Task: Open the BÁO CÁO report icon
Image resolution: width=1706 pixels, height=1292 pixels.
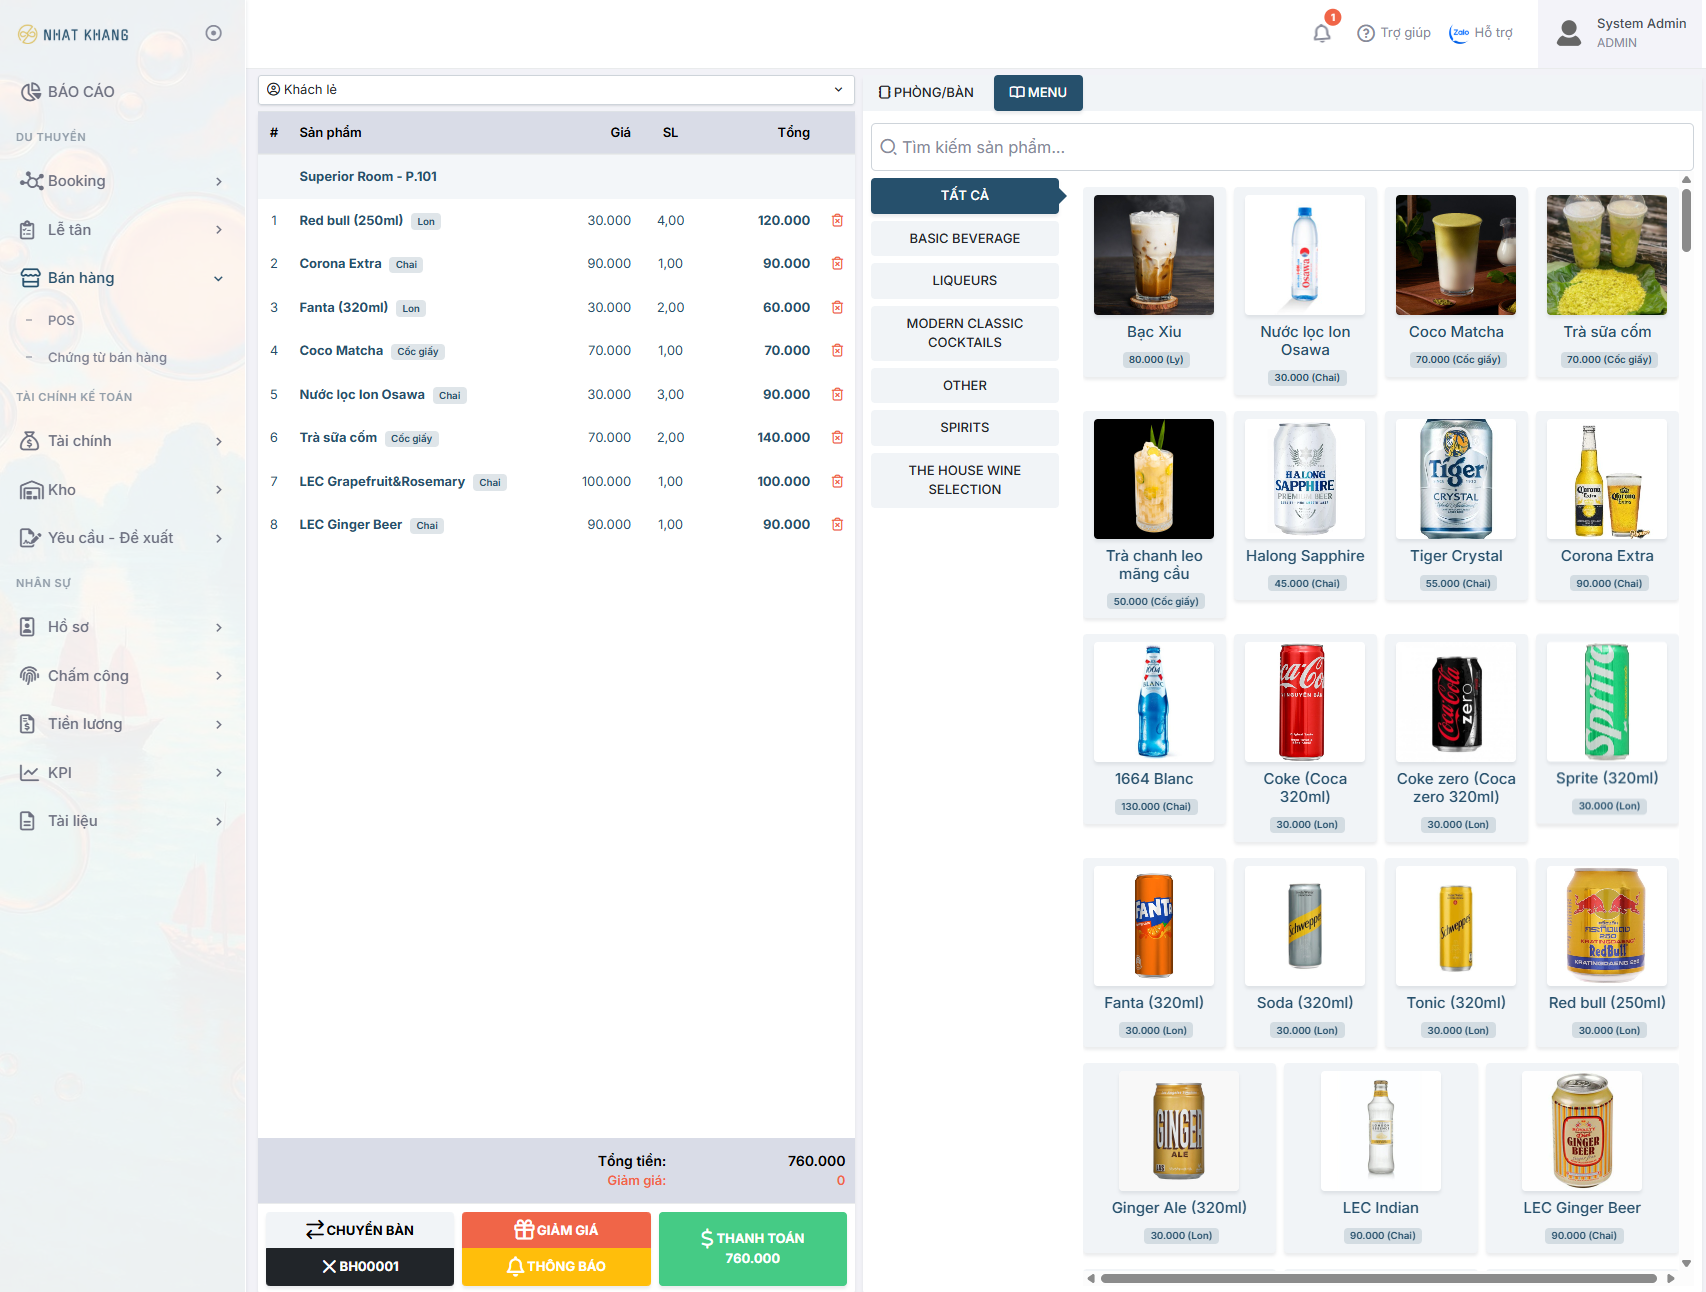Action: pos(31,92)
